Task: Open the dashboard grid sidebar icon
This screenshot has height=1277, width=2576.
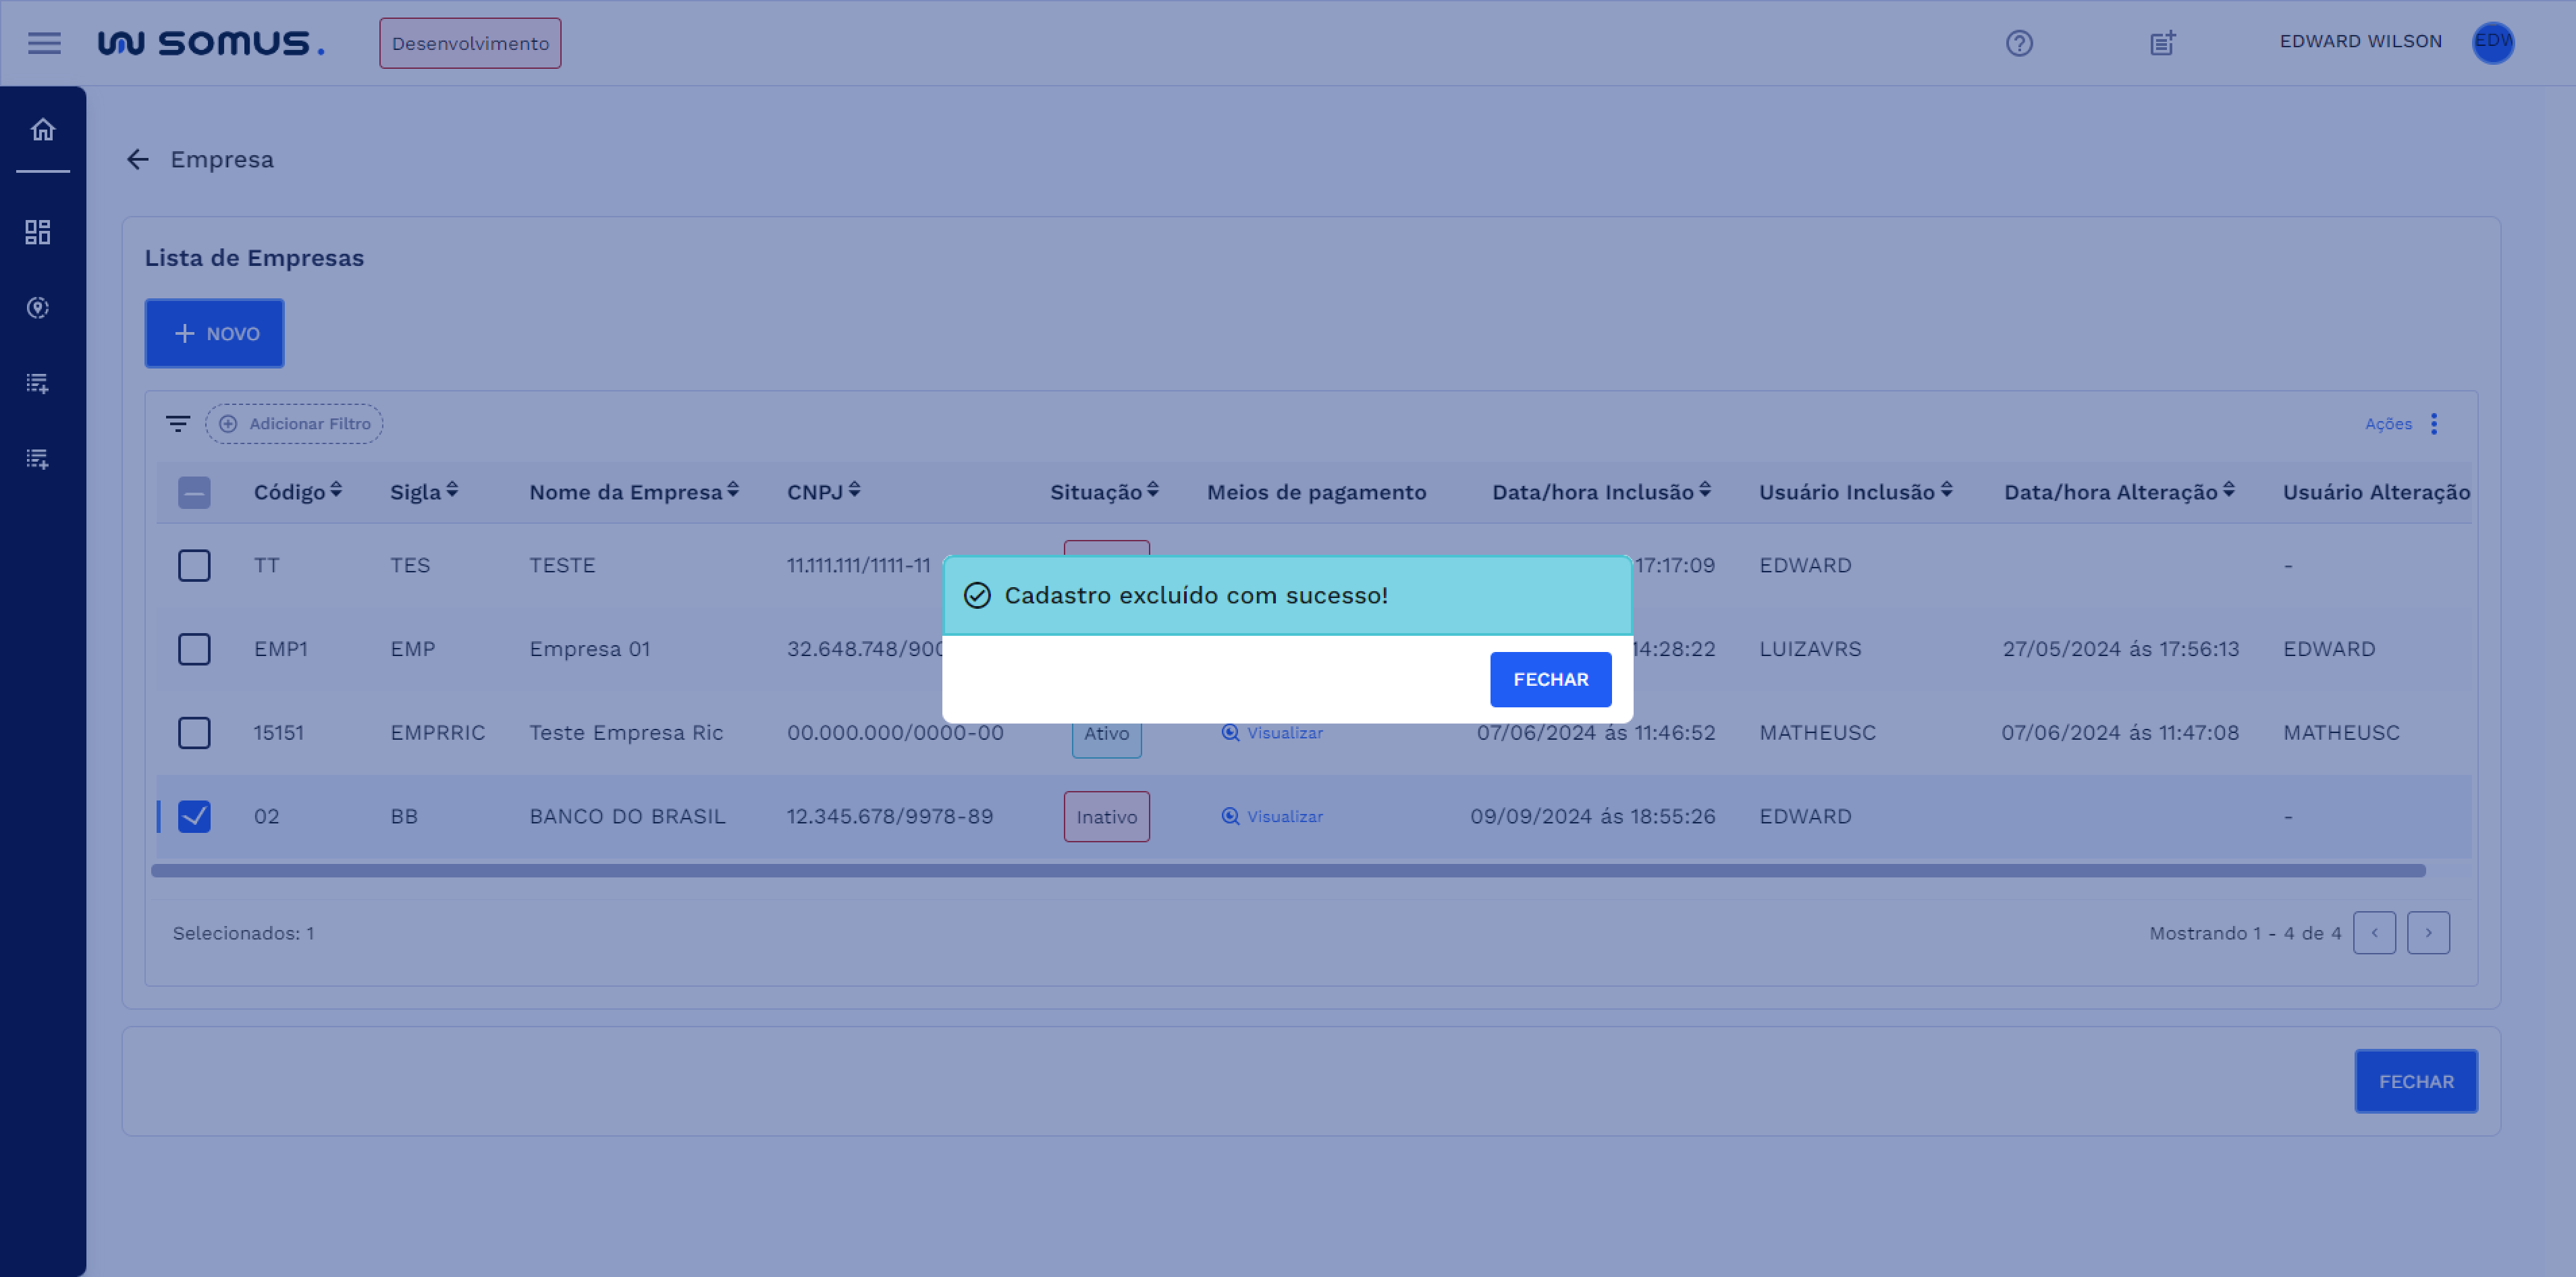Action: [38, 232]
